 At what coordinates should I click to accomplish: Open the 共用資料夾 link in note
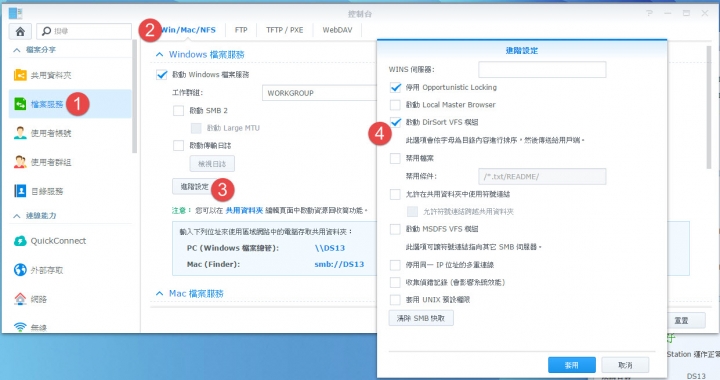(x=244, y=210)
